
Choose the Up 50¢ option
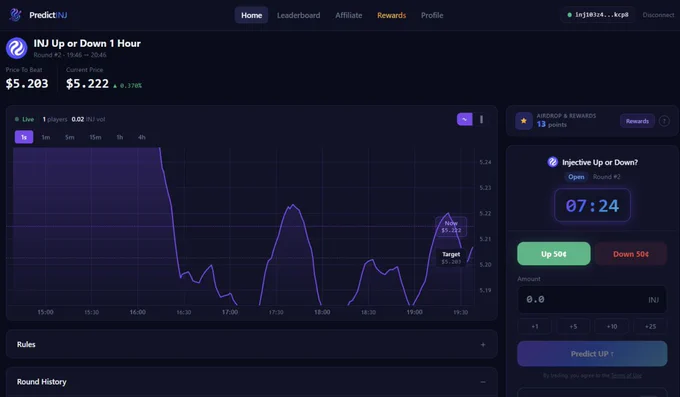pyautogui.click(x=554, y=254)
